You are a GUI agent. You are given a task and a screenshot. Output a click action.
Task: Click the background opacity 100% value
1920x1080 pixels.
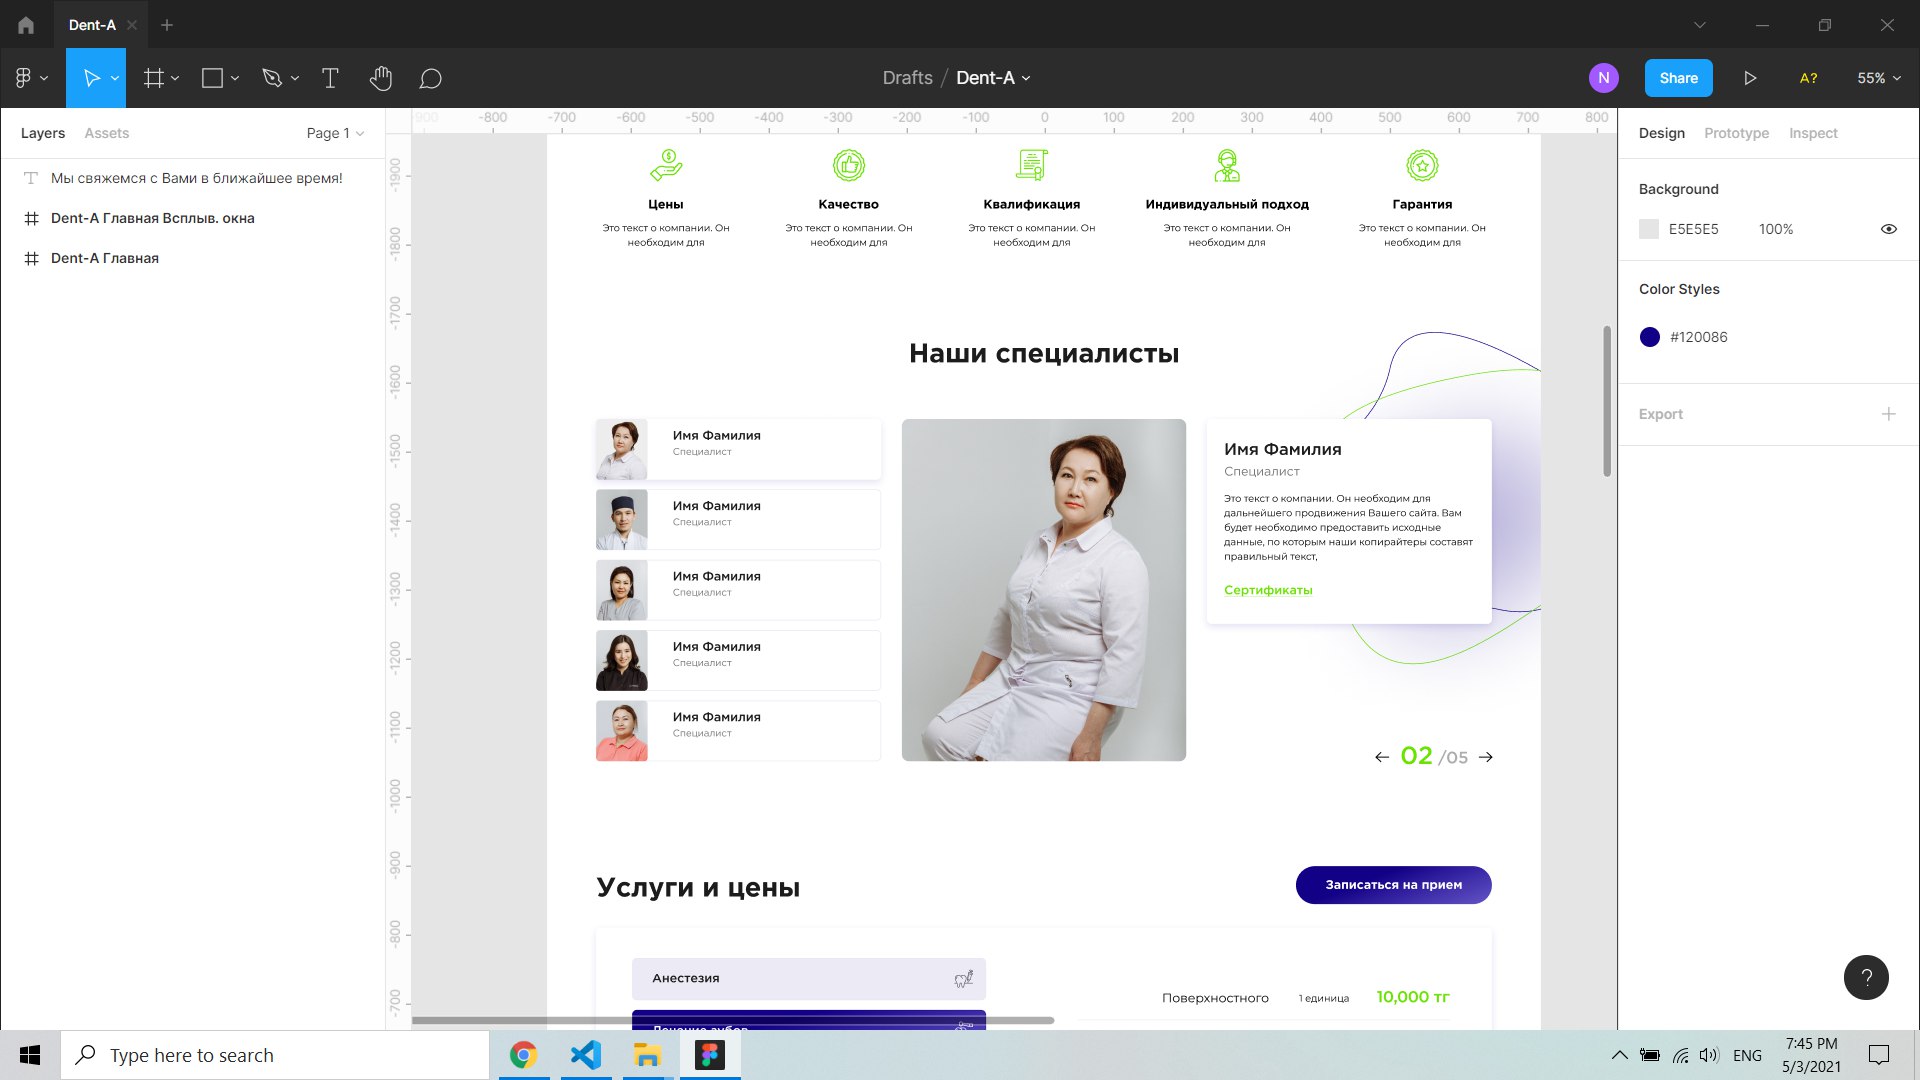tap(1776, 229)
